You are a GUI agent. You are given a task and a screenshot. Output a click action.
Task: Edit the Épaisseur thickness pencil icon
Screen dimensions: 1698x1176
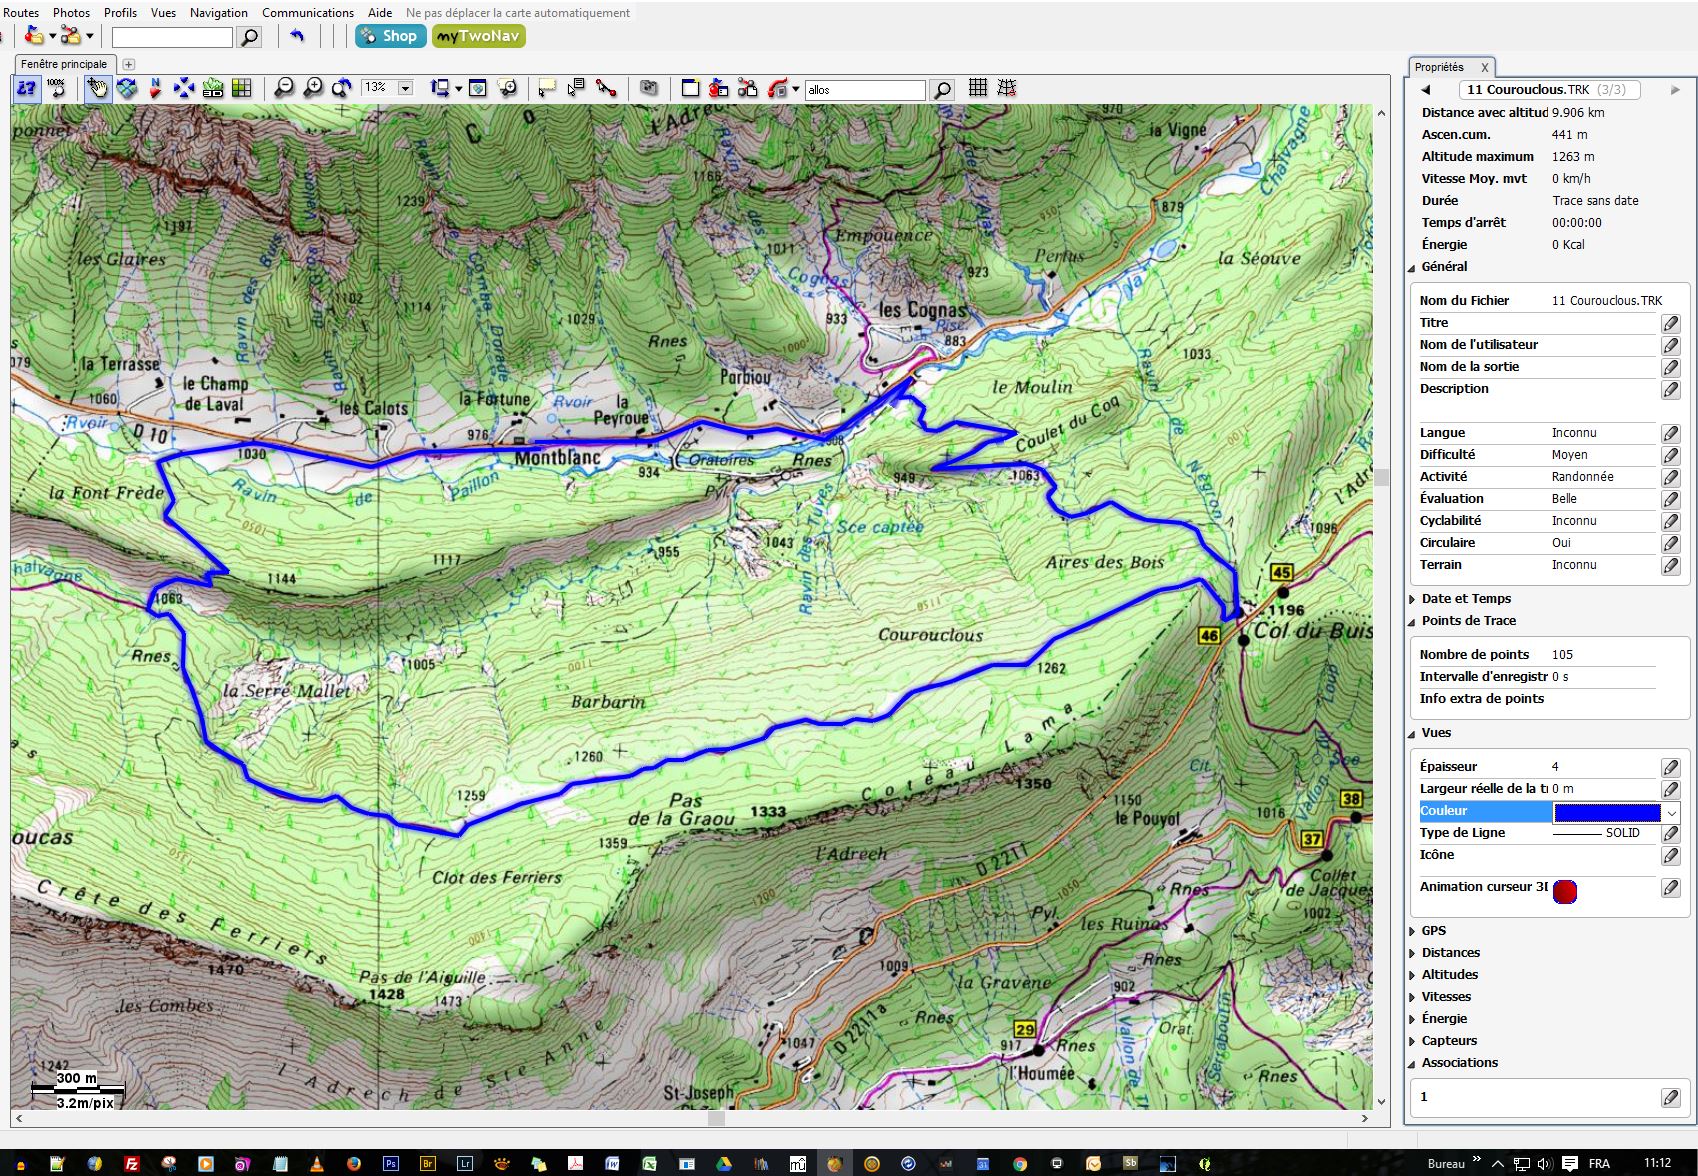(1670, 767)
